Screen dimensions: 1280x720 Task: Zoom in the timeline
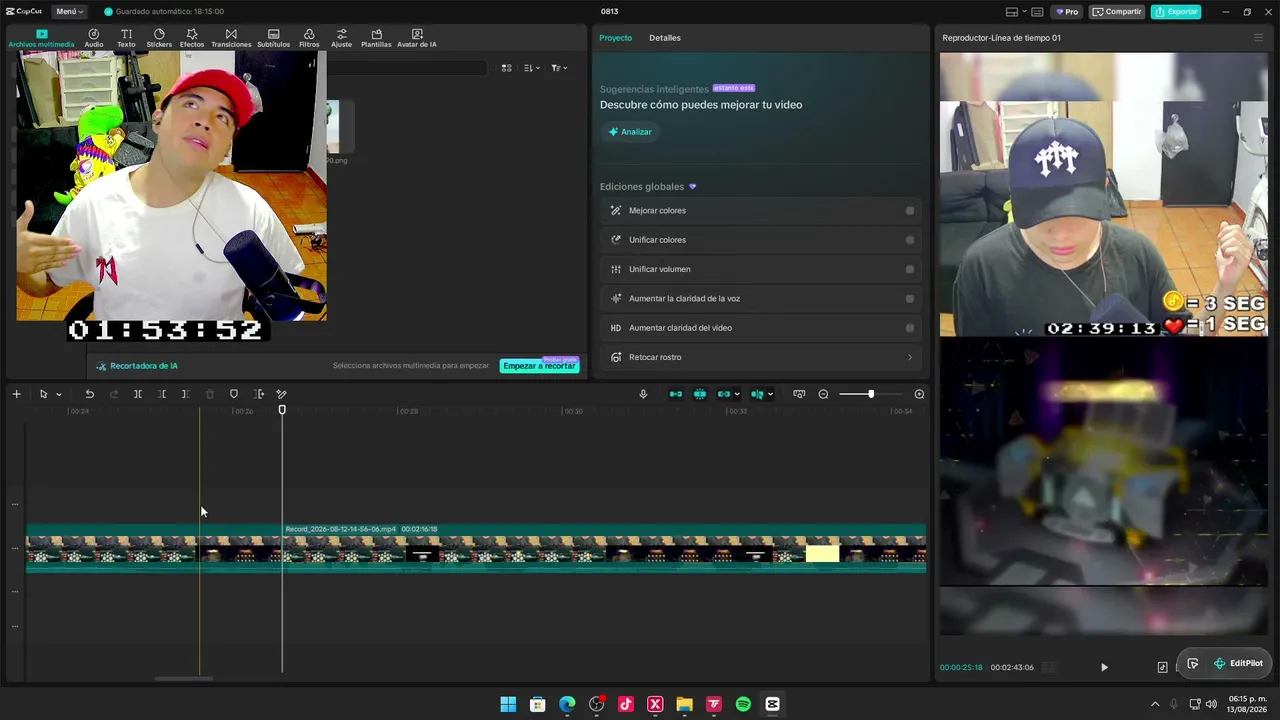tap(919, 394)
